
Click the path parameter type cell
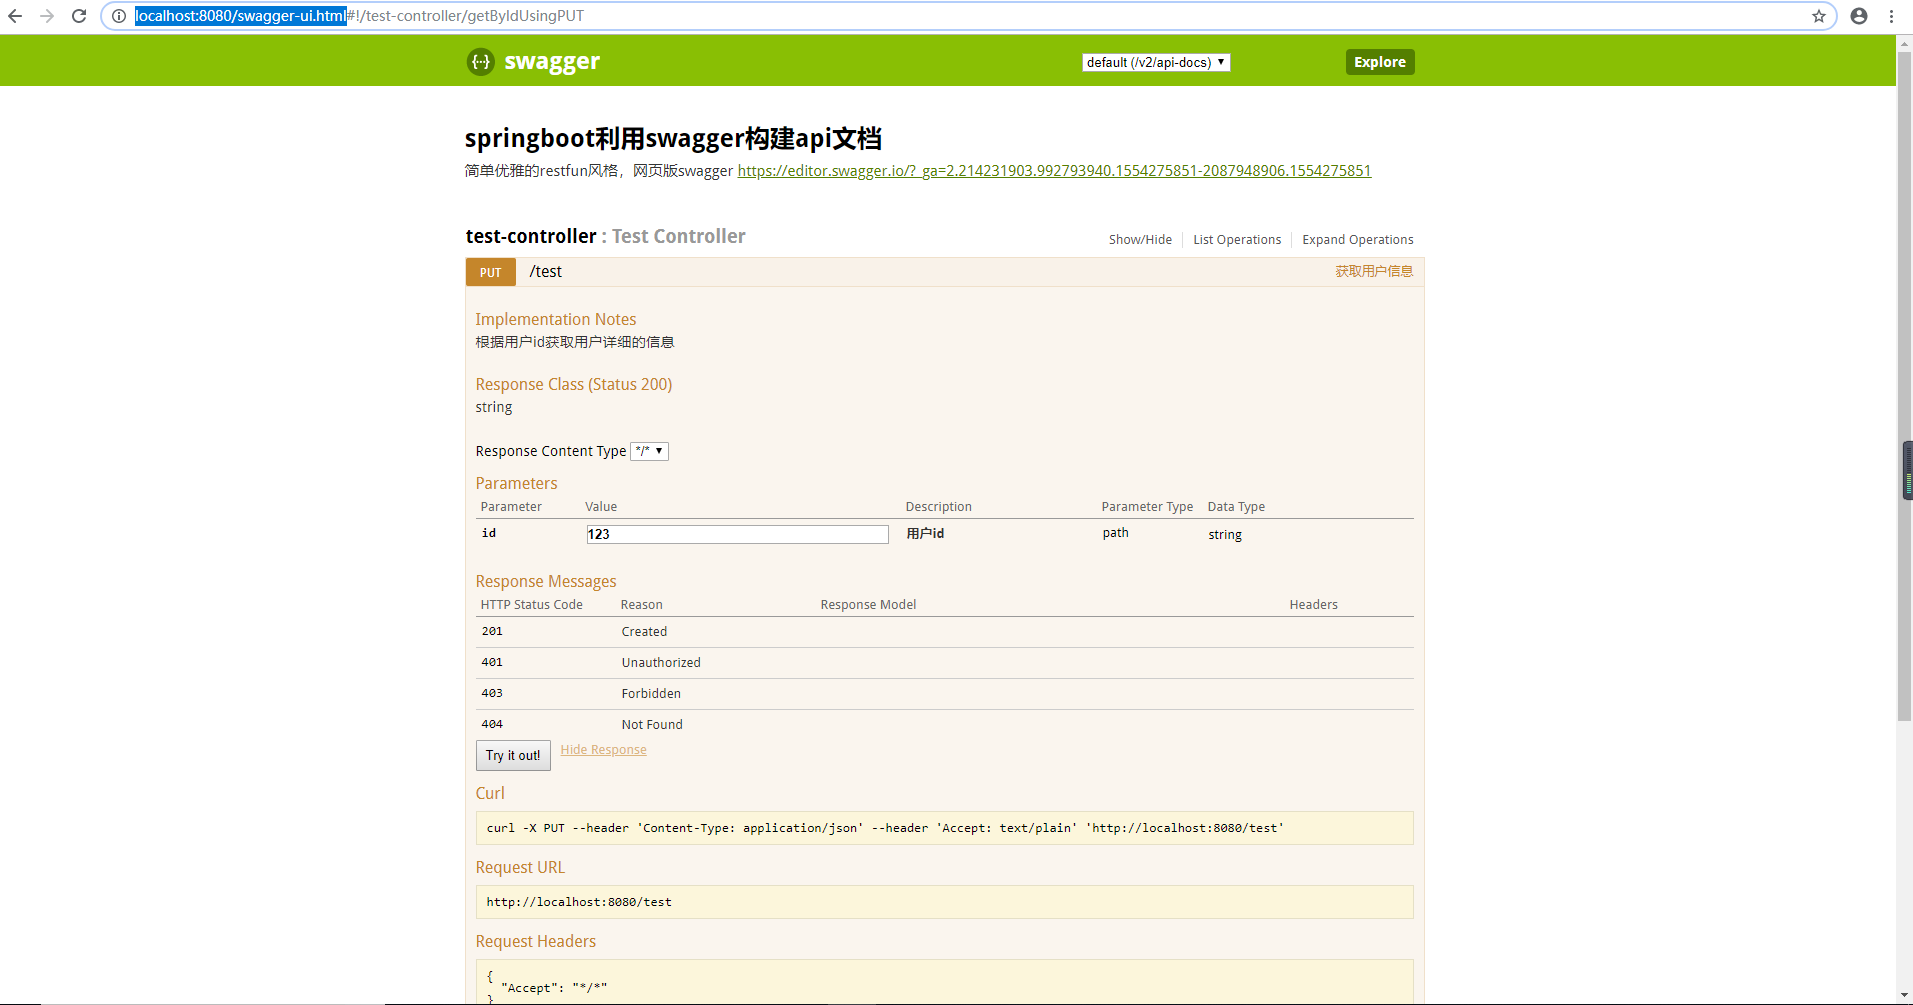1116,533
